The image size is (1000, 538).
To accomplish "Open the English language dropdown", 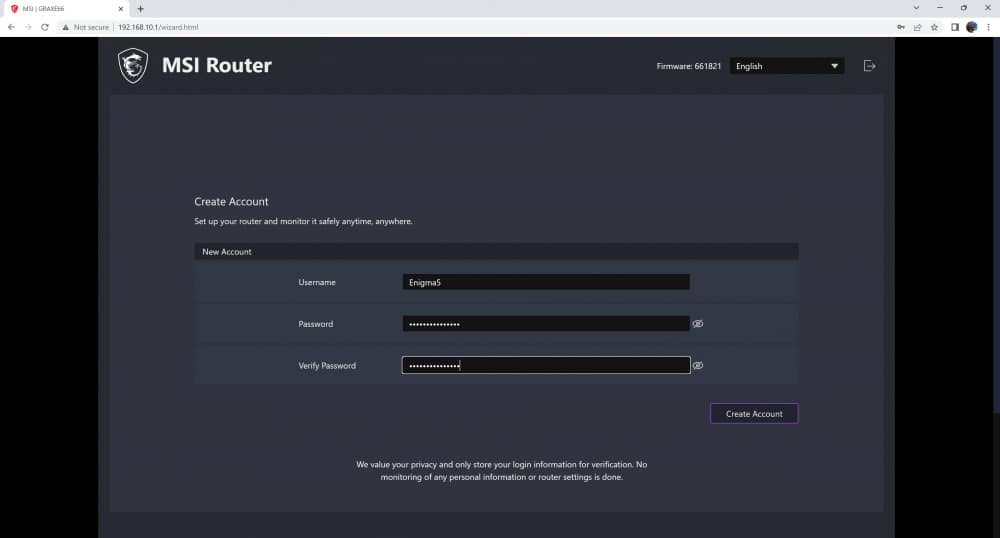I will (787, 66).
